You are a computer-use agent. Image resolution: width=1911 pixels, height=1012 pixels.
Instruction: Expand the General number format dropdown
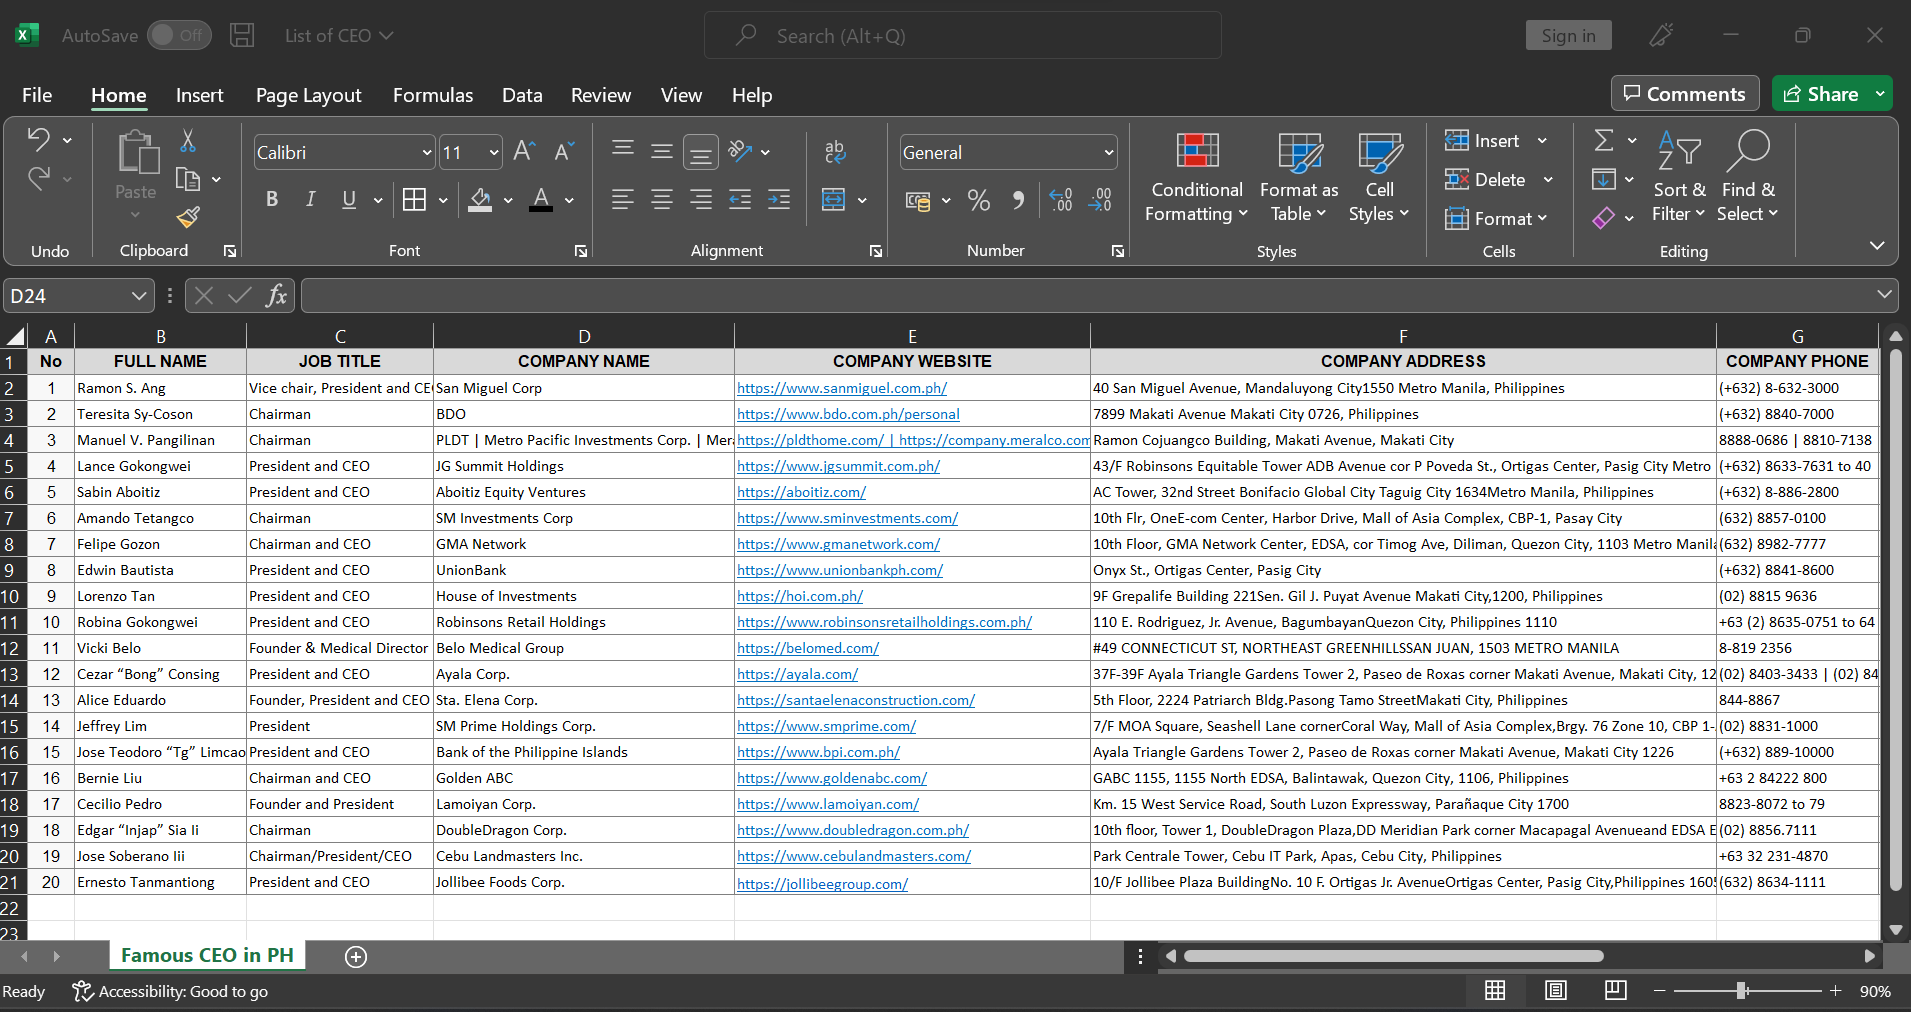point(1108,153)
